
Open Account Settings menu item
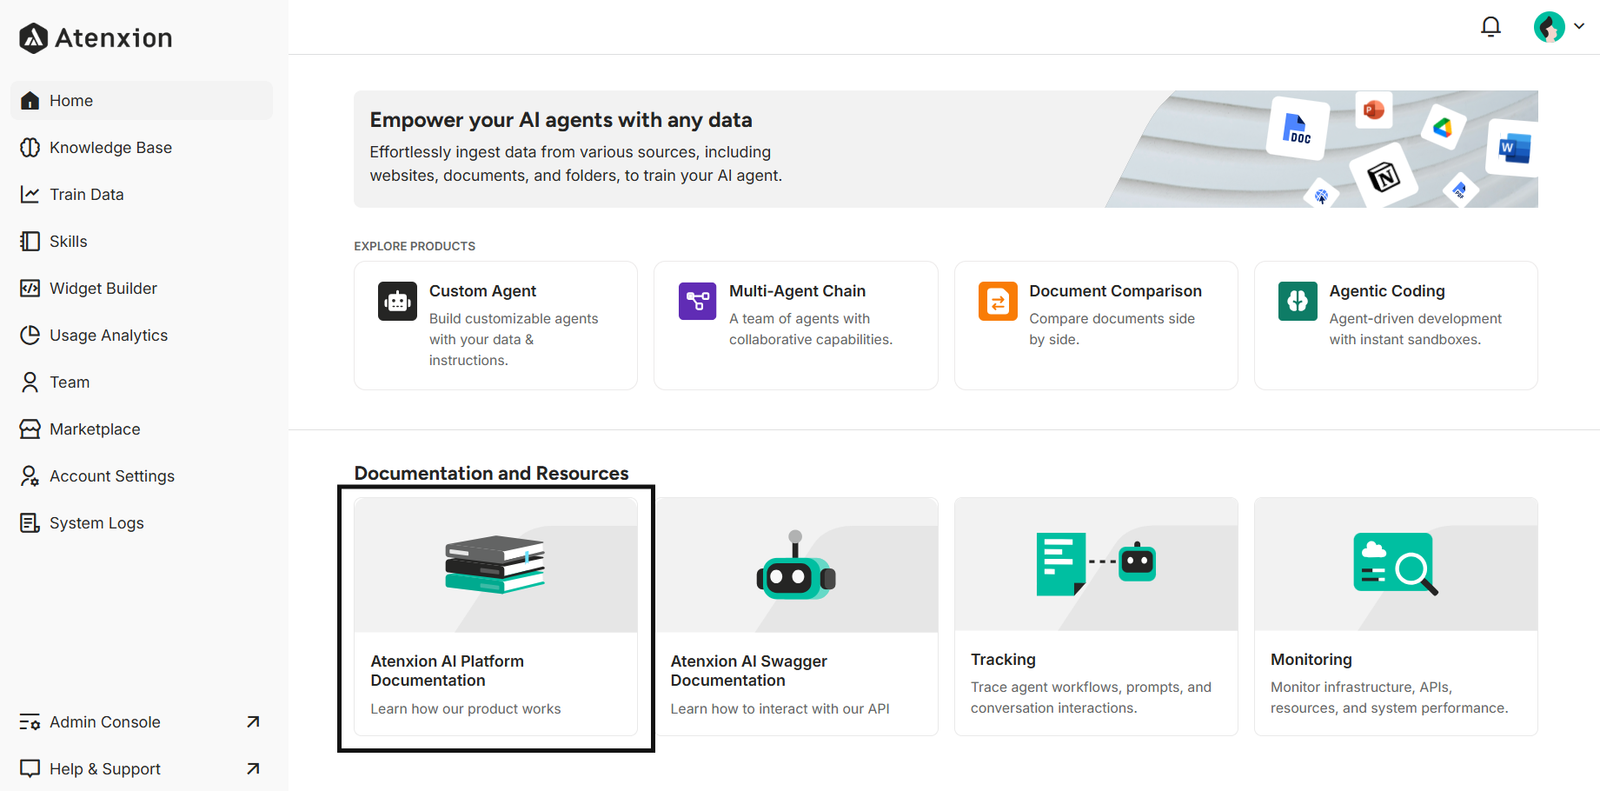[141, 476]
